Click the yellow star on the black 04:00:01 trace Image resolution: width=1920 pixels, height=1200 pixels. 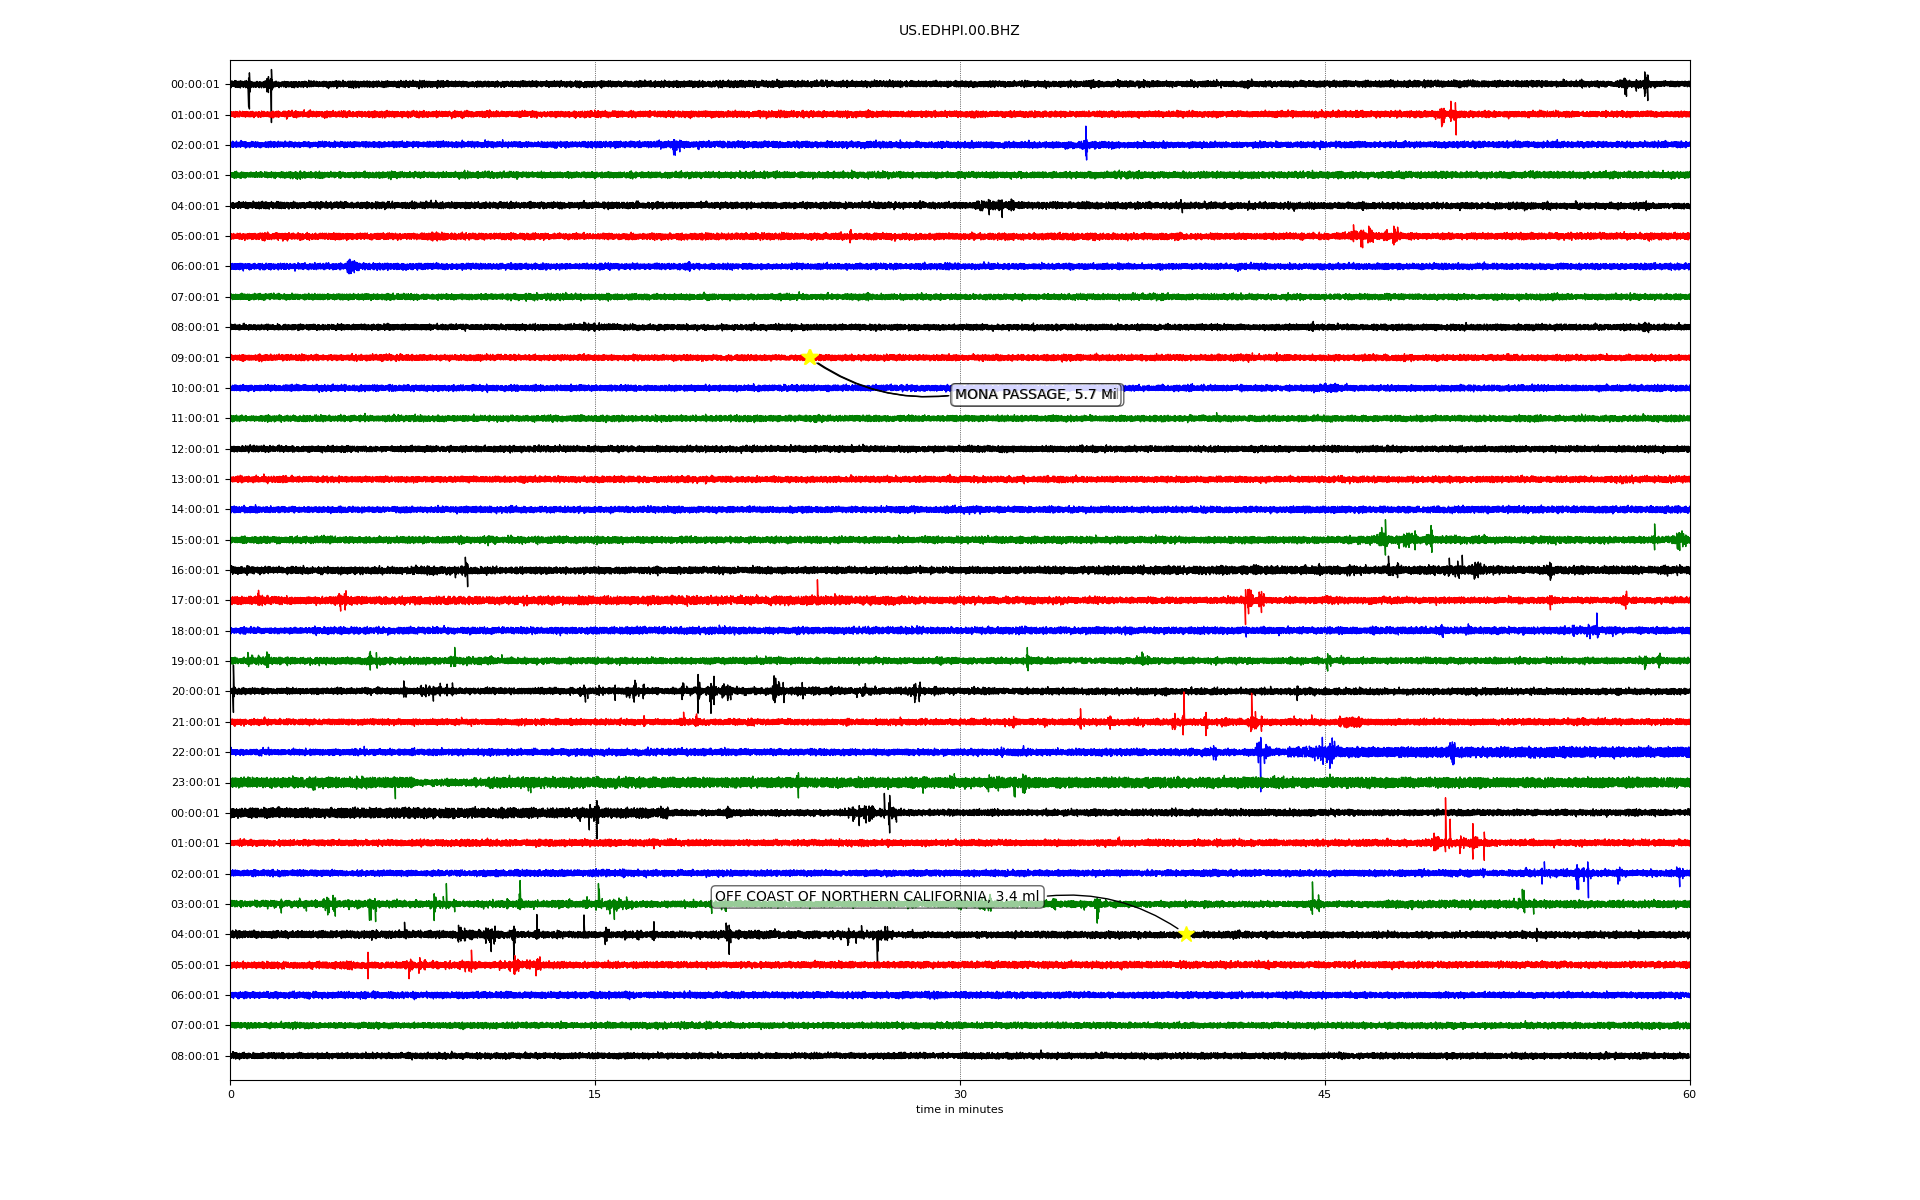[x=1186, y=934]
